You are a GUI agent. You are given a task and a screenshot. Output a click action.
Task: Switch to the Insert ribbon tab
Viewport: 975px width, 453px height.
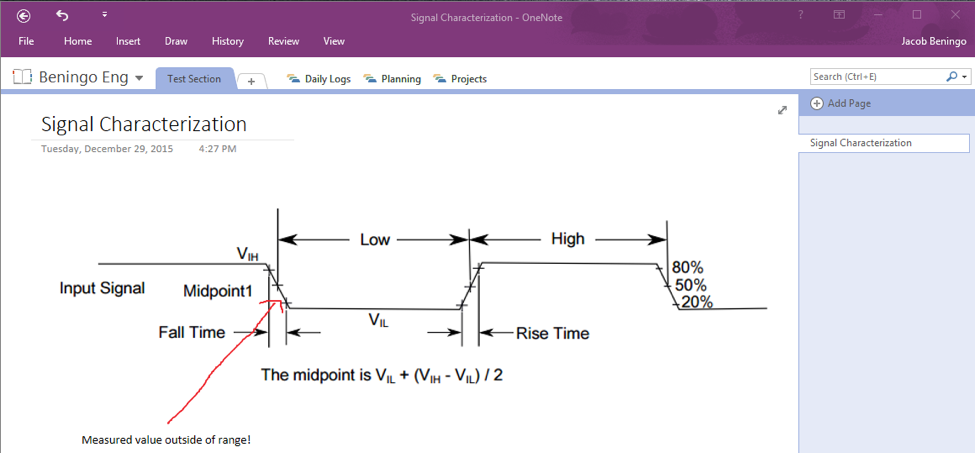tap(128, 41)
